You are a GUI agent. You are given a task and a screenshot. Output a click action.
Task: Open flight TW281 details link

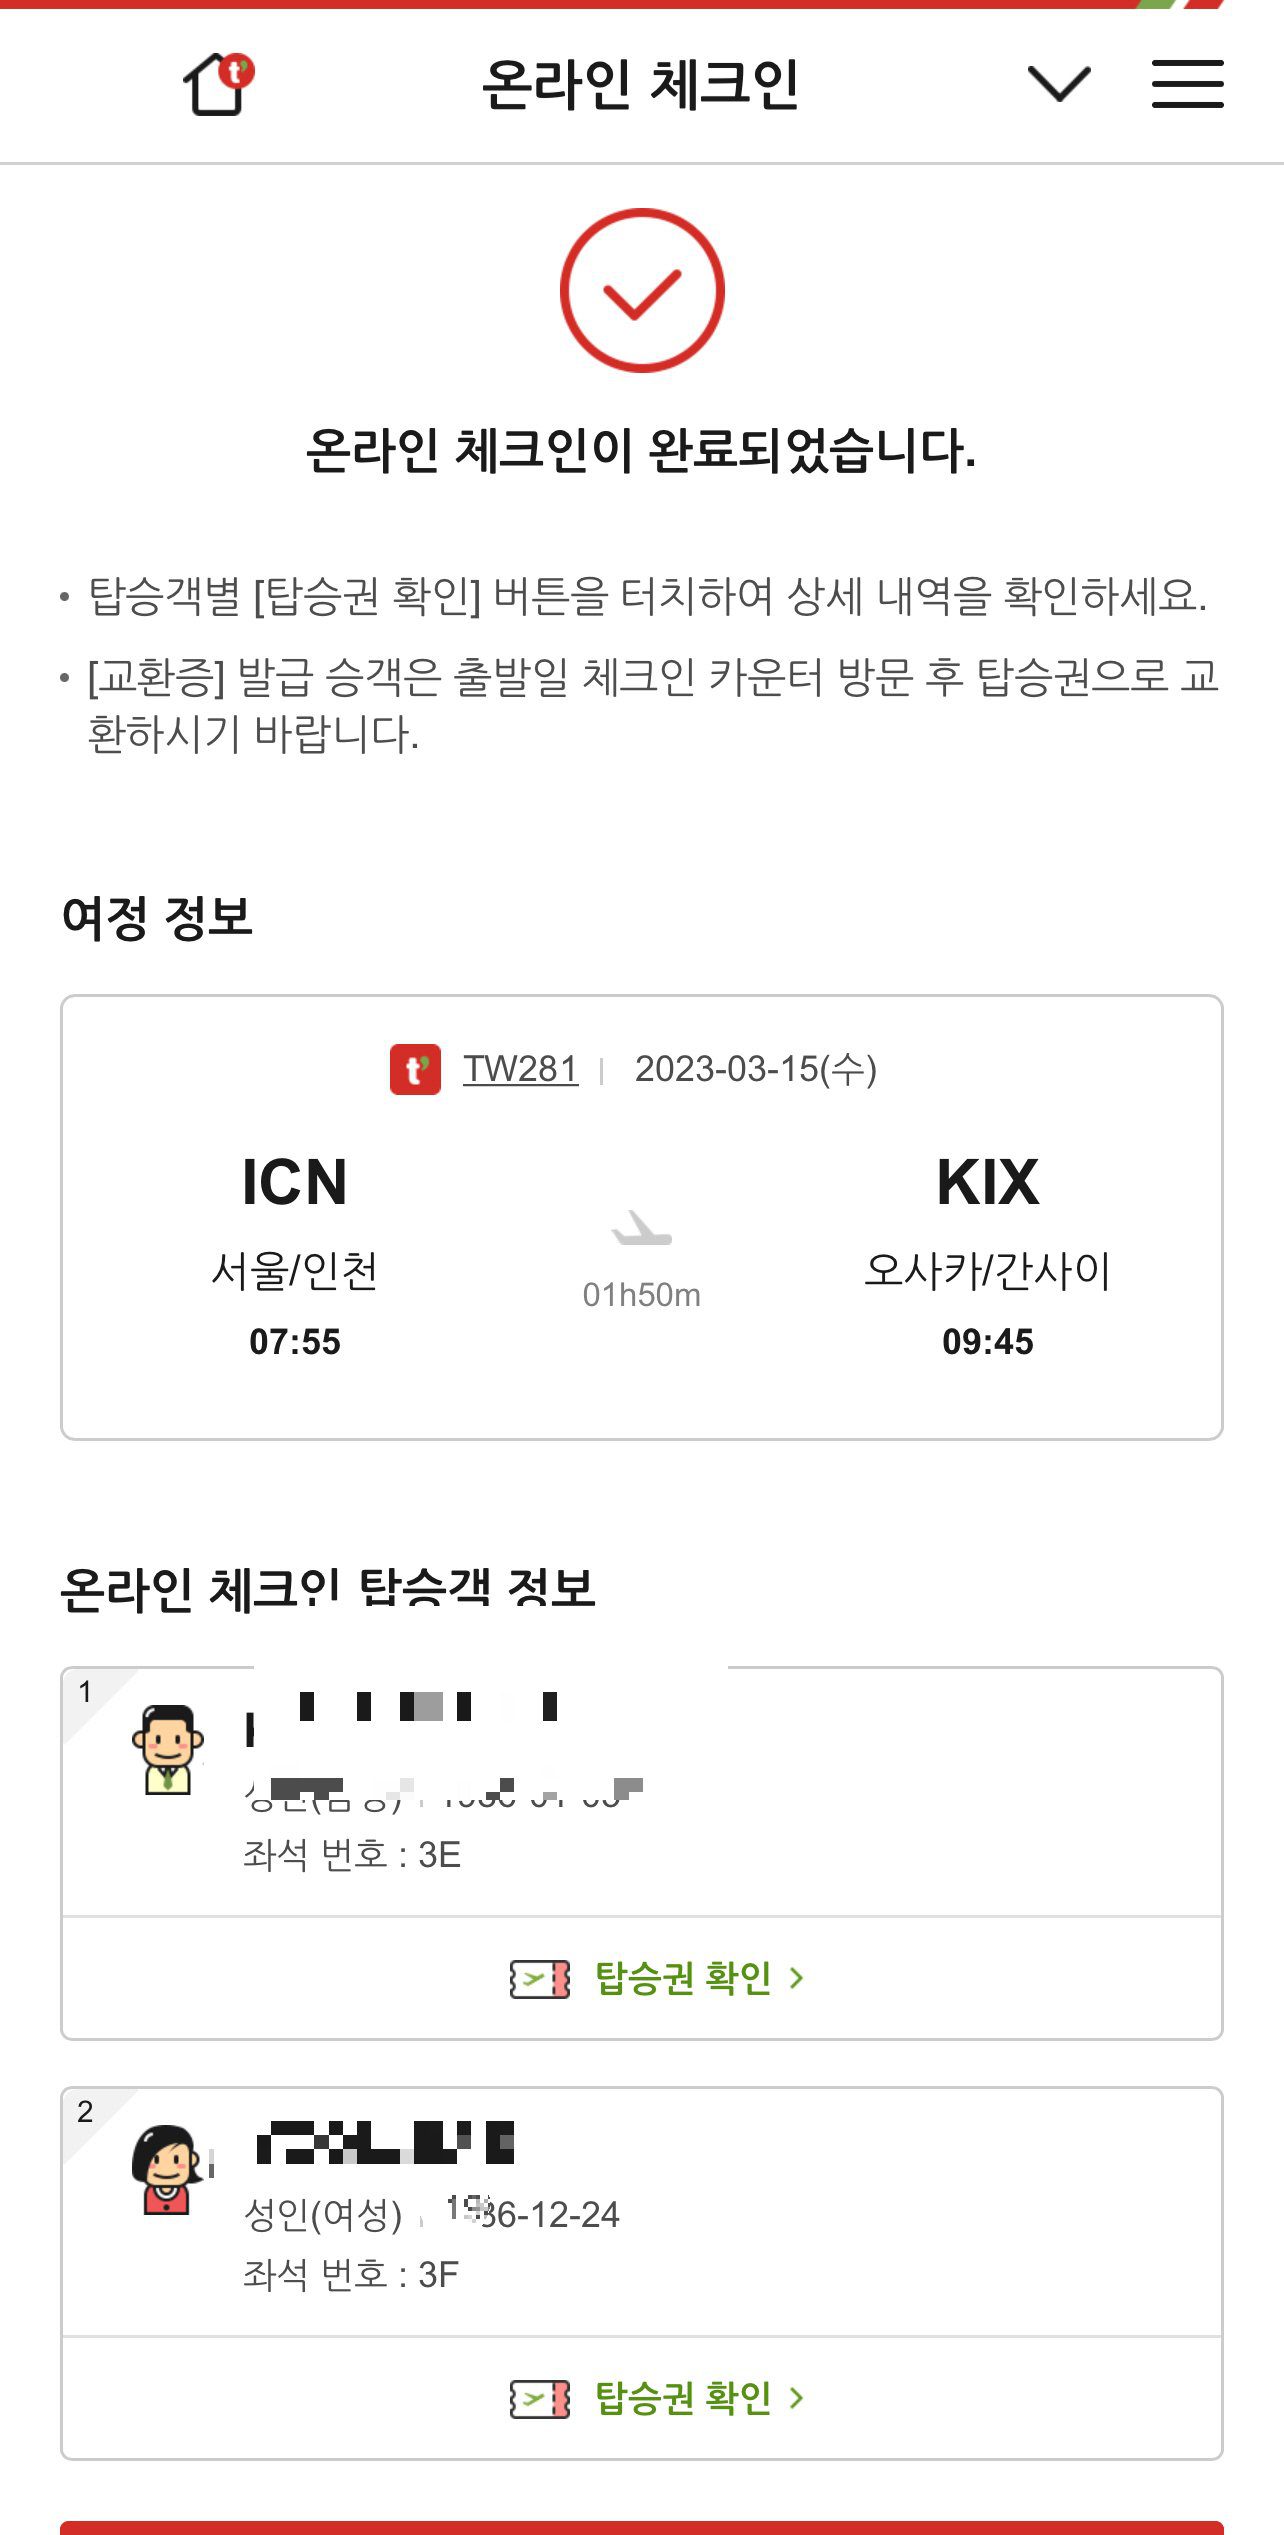pyautogui.click(x=520, y=1069)
